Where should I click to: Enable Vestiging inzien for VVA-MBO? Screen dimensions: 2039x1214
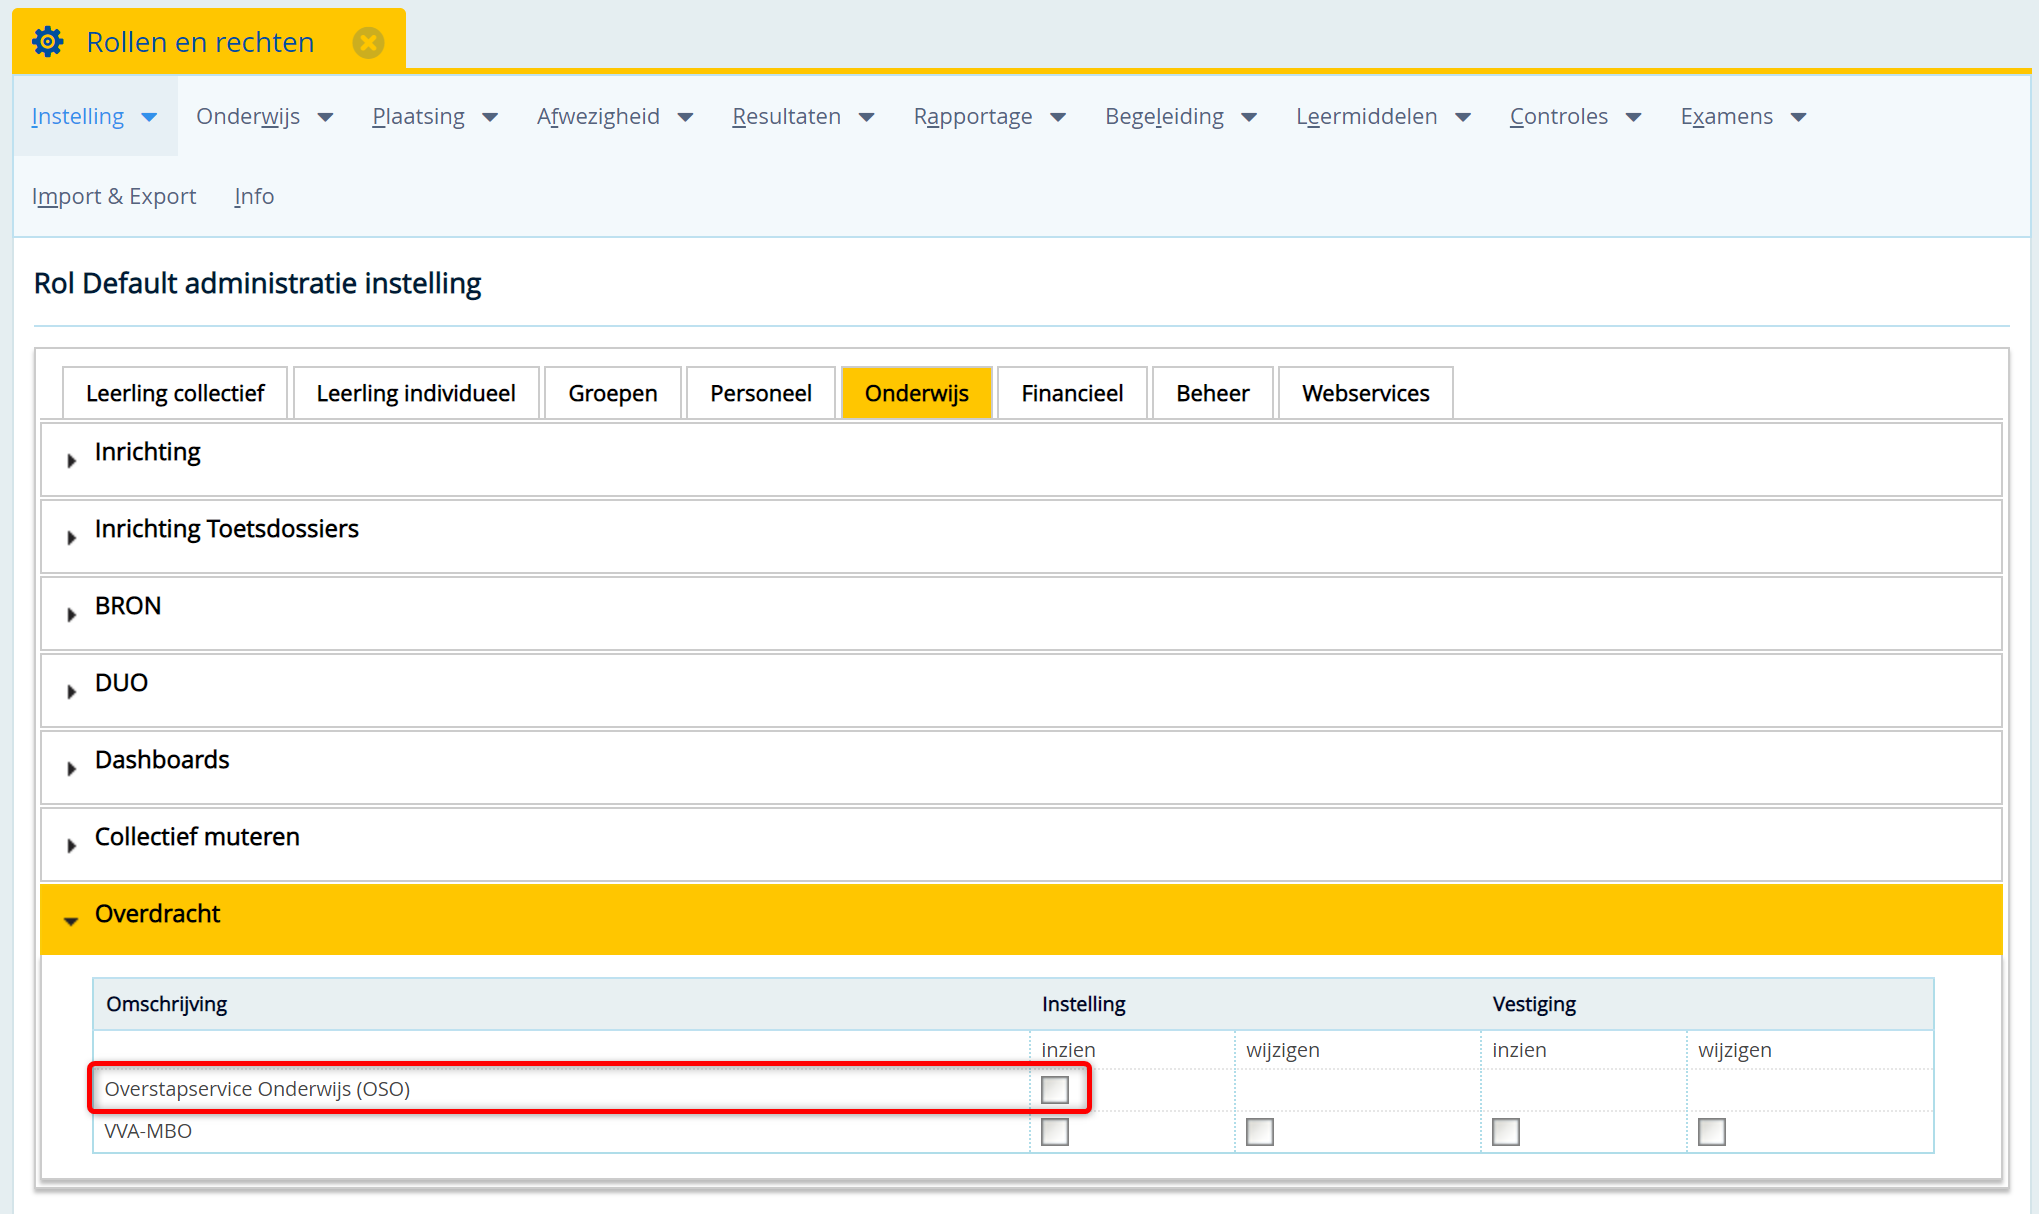pos(1506,1132)
